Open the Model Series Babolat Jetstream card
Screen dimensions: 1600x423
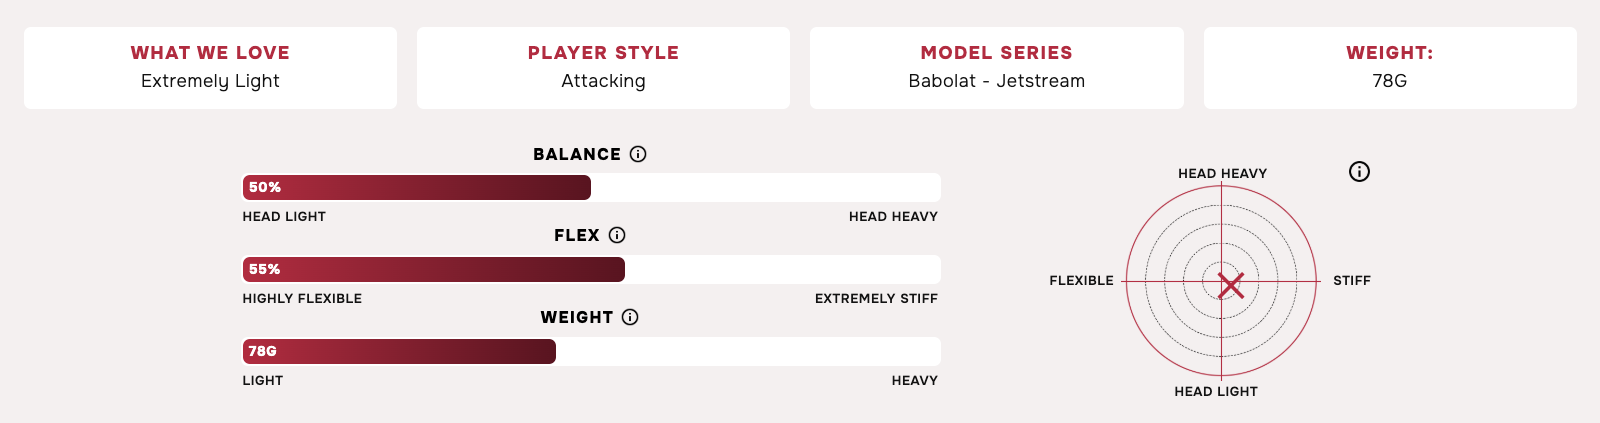[997, 68]
